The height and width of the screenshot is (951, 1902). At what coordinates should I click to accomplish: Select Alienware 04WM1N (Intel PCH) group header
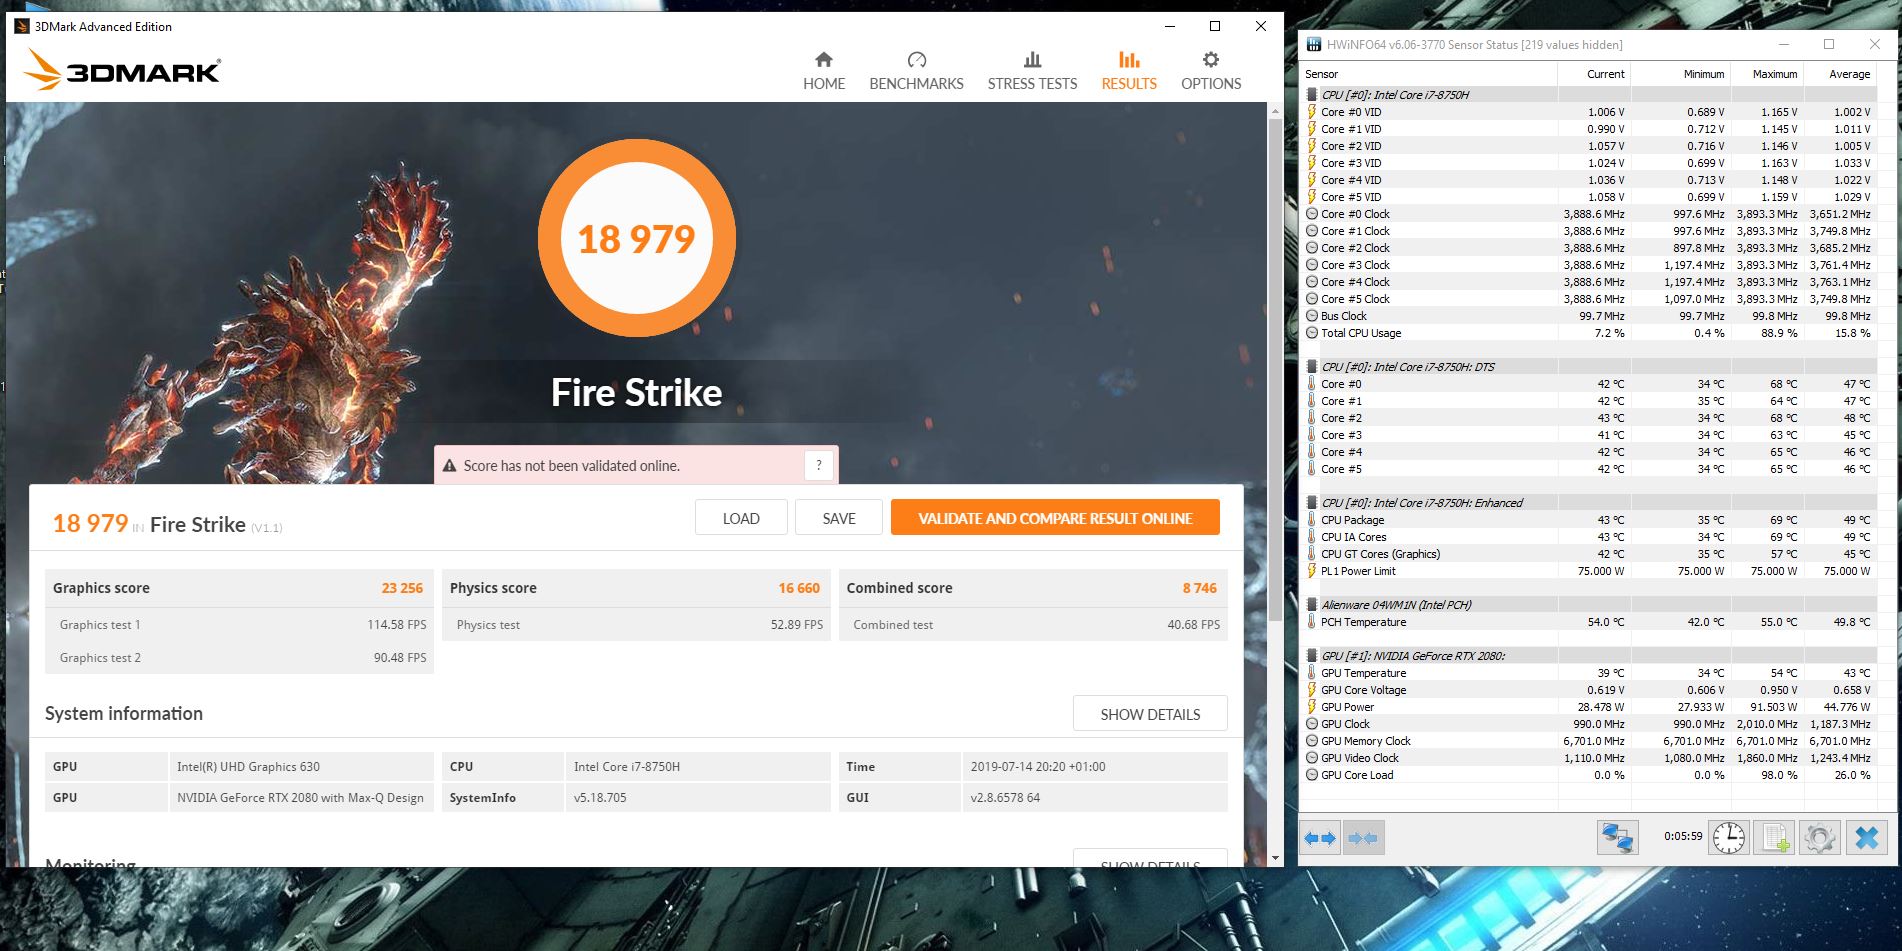tap(1590, 605)
